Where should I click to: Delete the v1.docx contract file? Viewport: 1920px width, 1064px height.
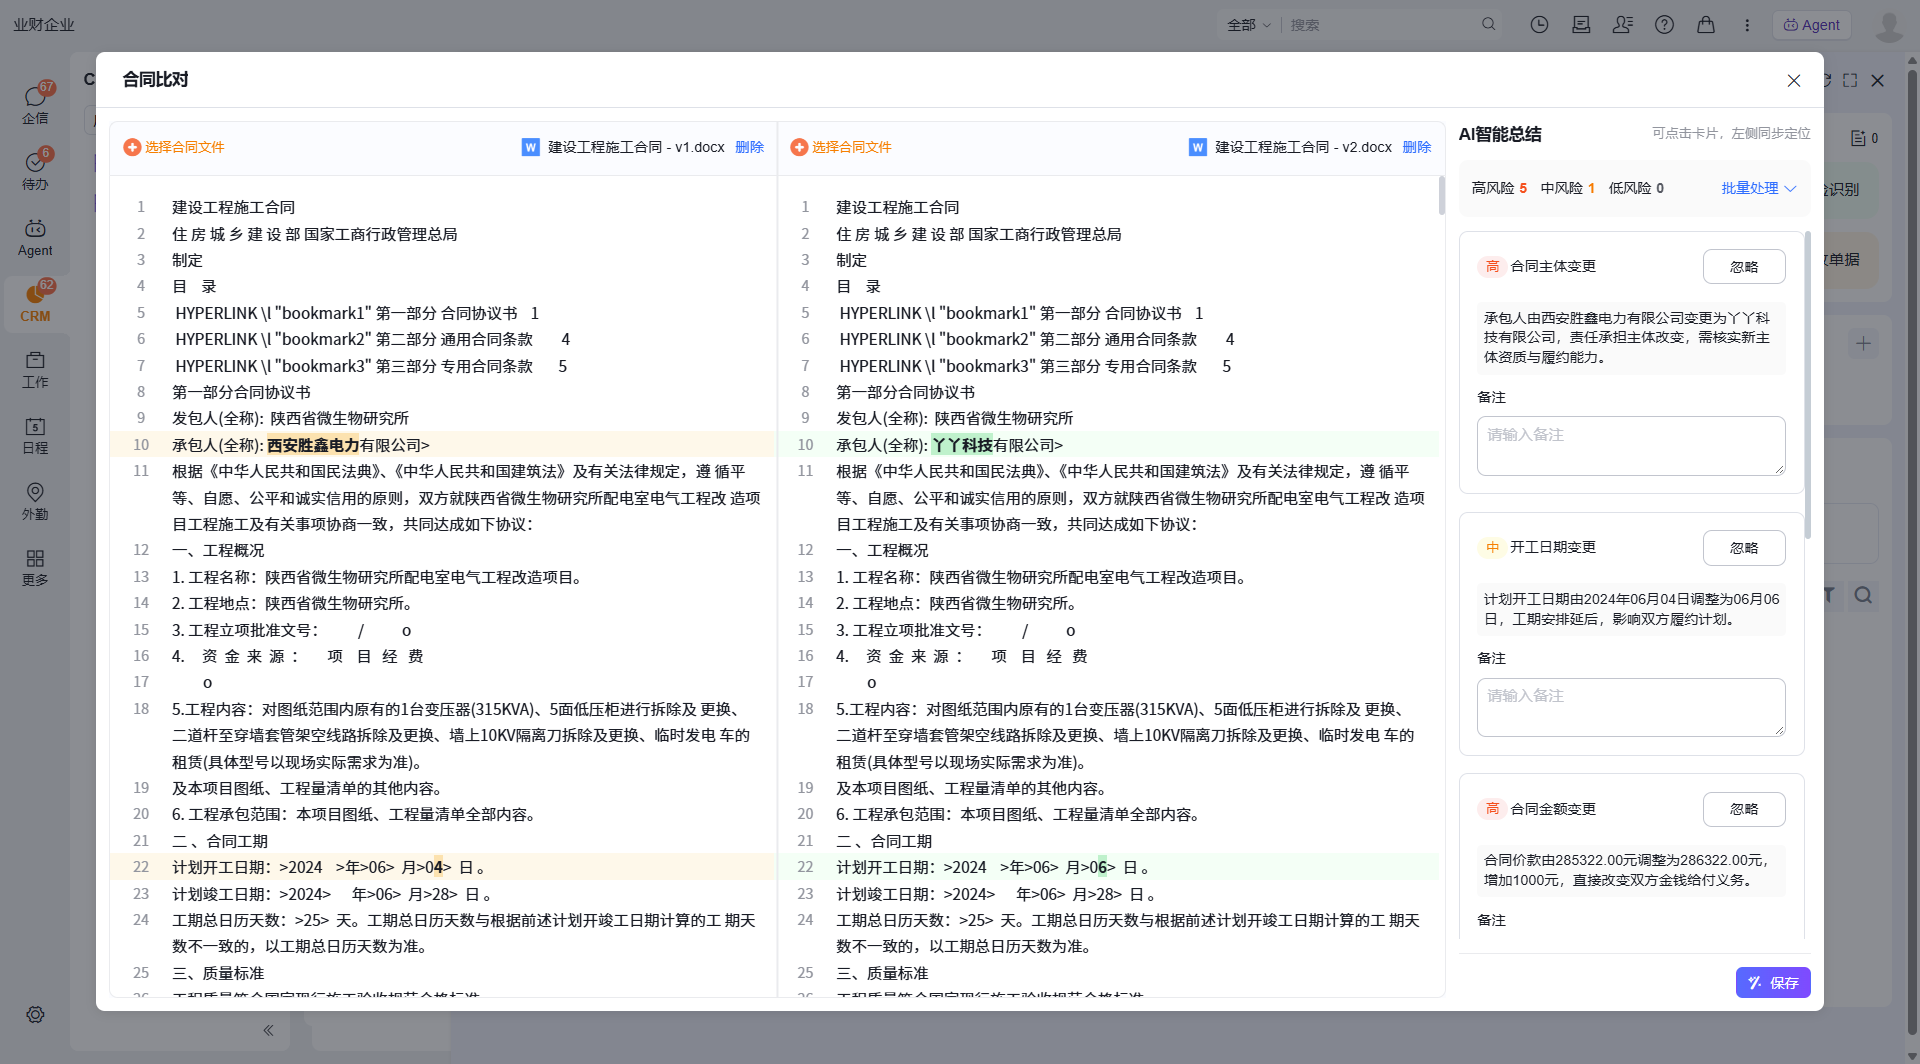[x=749, y=147]
